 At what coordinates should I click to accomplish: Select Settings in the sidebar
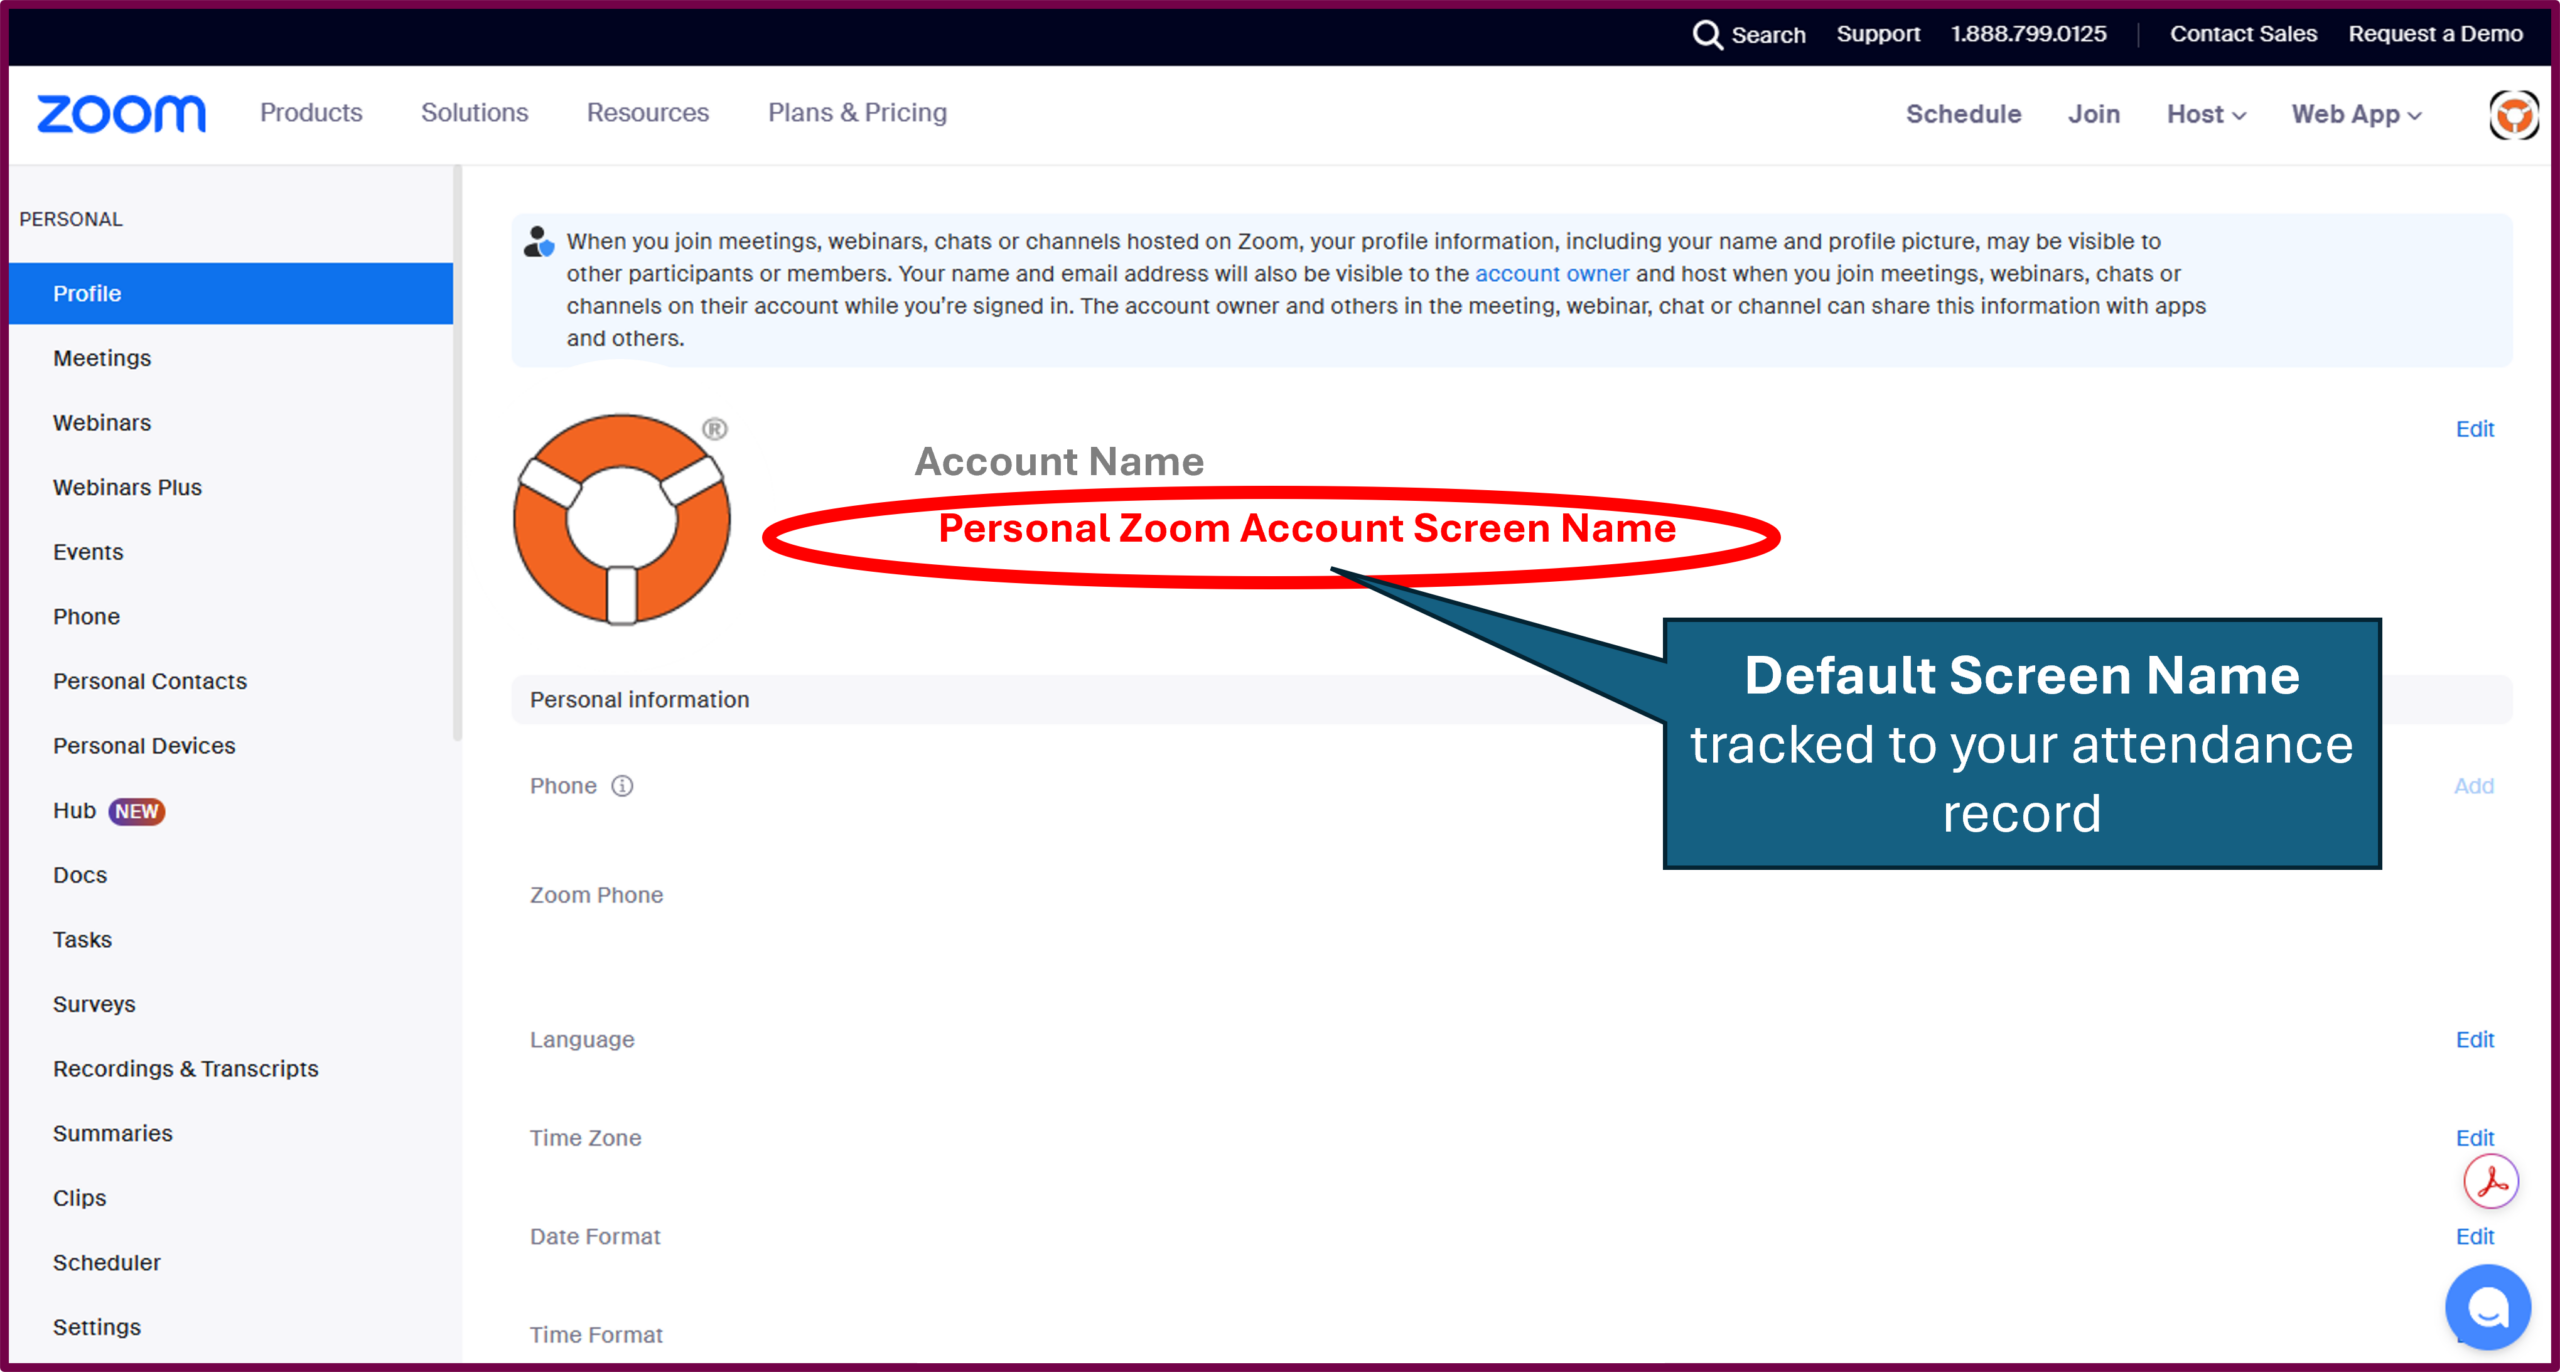click(x=96, y=1327)
